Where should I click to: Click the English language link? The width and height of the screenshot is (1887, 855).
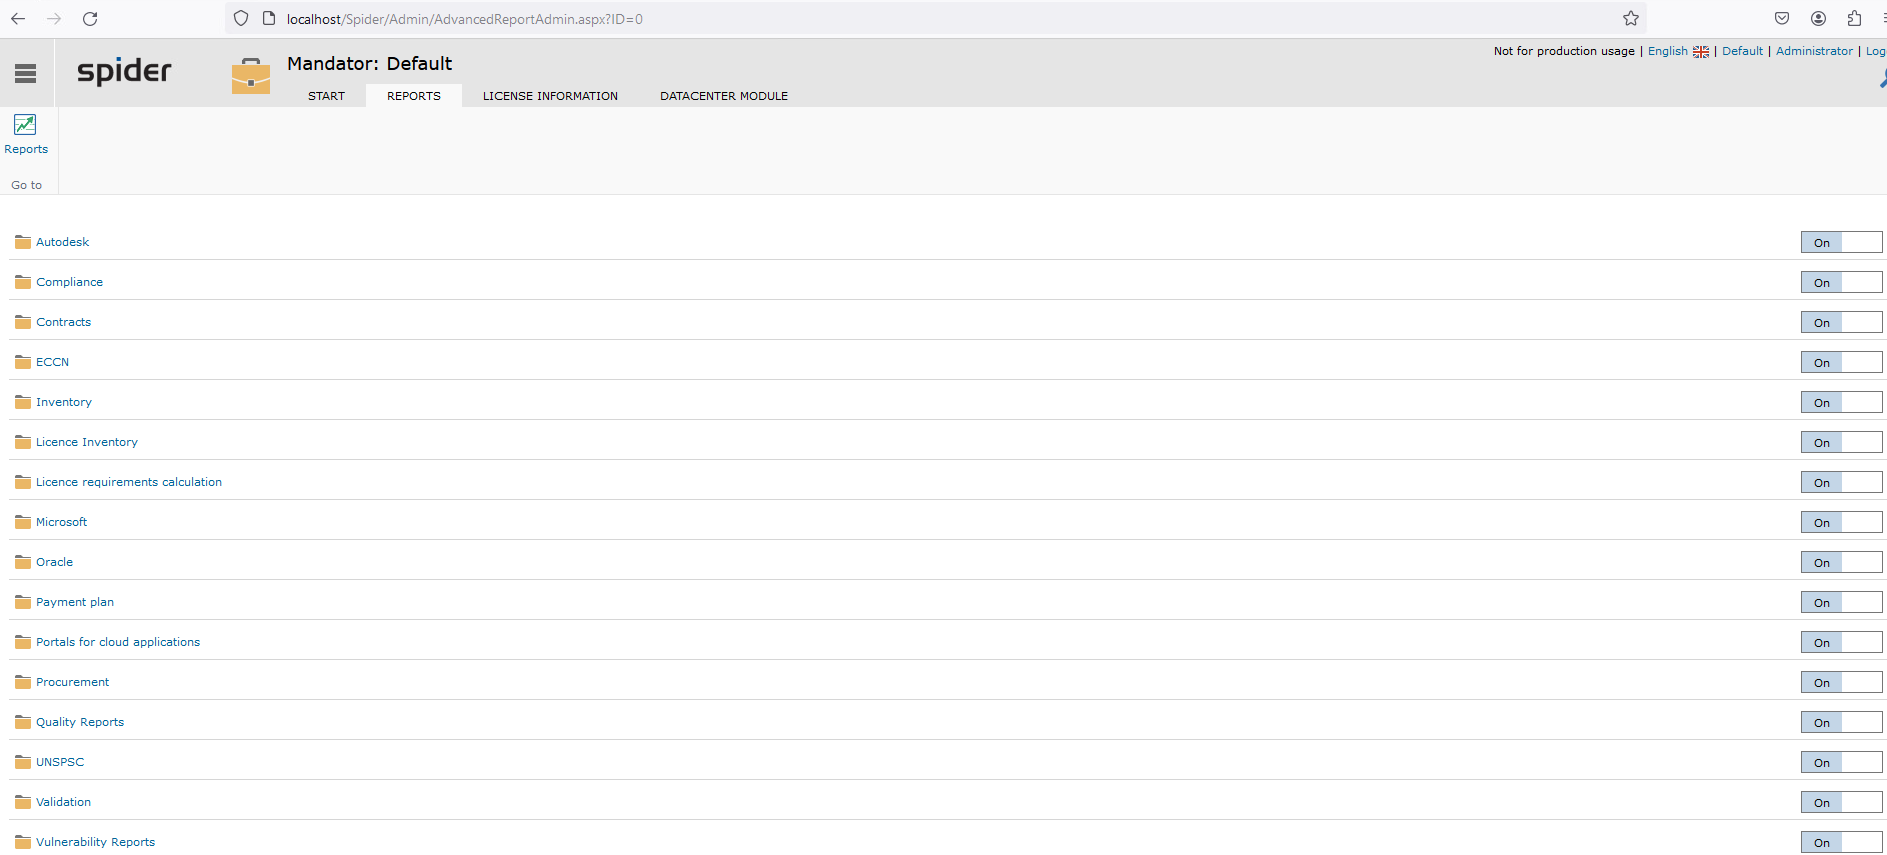click(1667, 51)
